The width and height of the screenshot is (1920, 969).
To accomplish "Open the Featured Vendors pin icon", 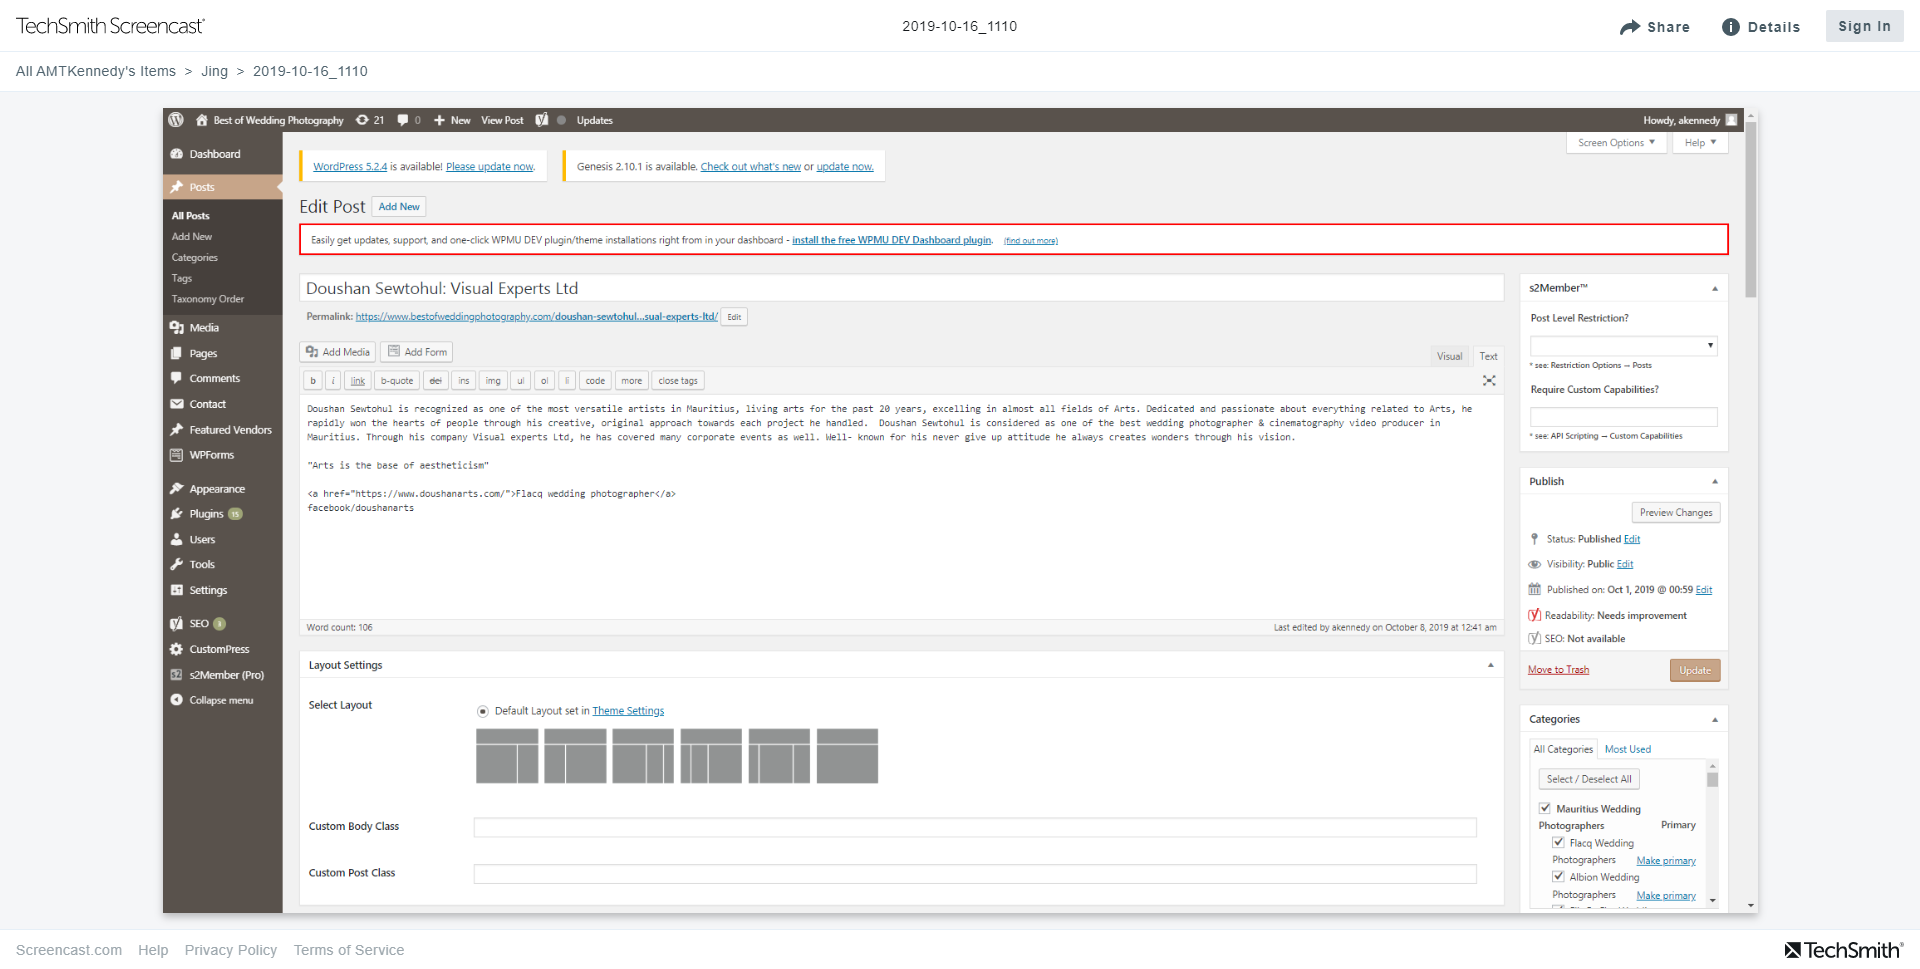I will [176, 430].
